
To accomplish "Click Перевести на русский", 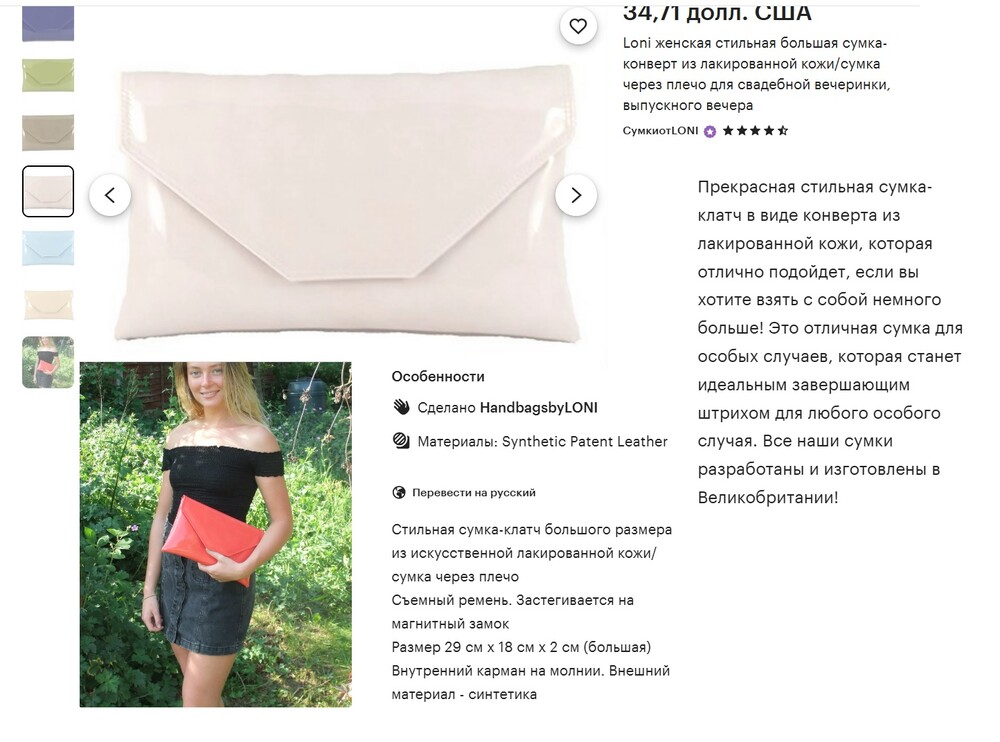I will tap(473, 493).
